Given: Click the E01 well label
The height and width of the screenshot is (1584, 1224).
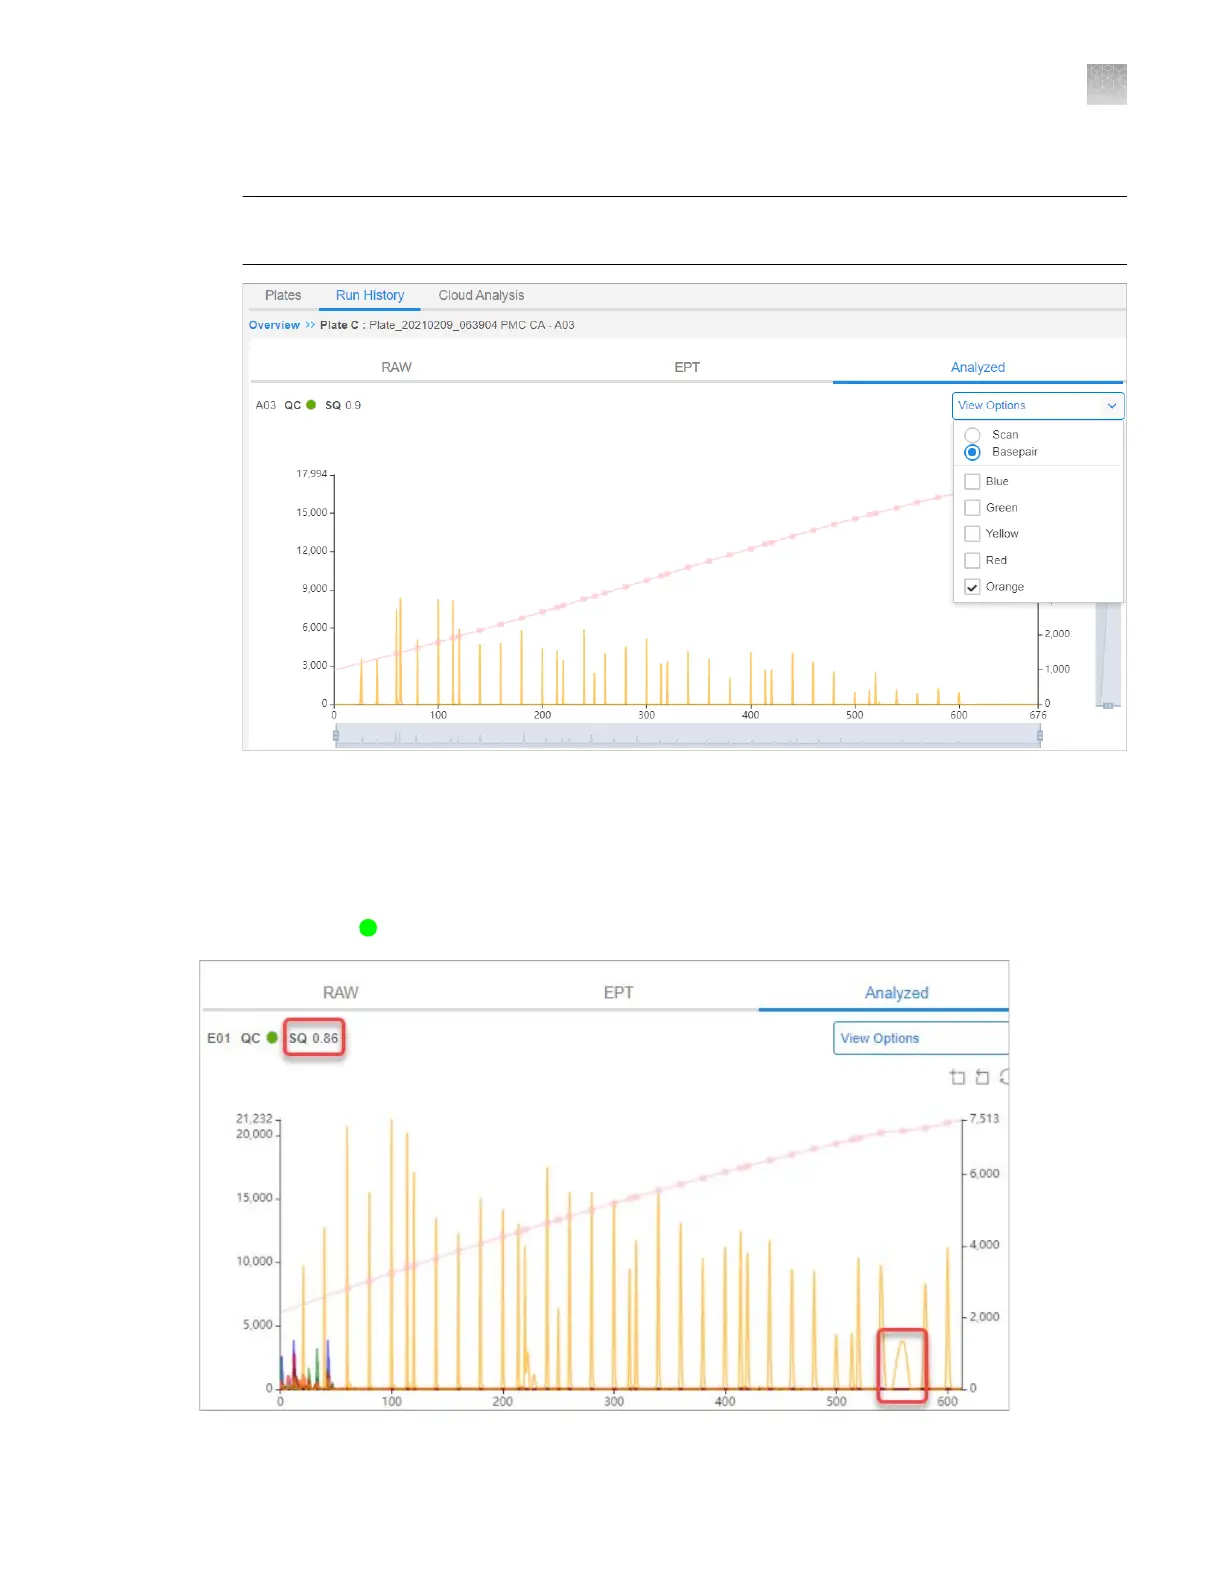Looking at the screenshot, I should 218,1038.
